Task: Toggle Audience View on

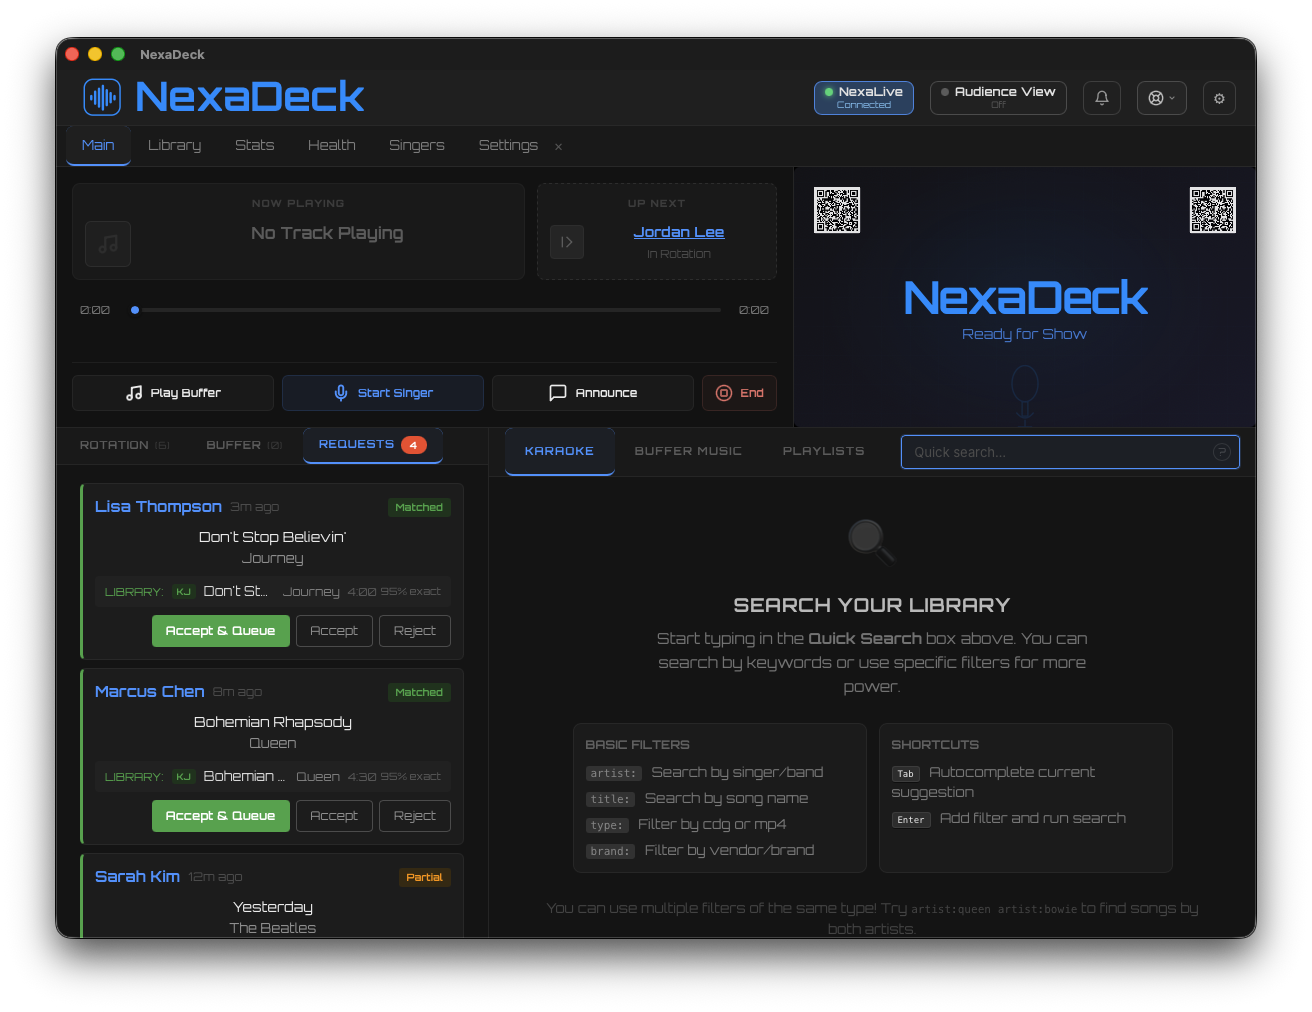Action: pos(997,98)
